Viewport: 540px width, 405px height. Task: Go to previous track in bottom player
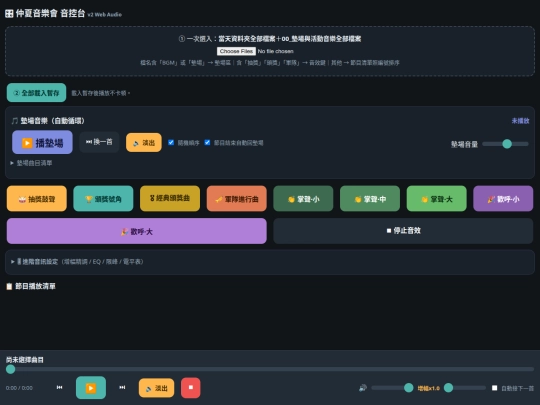60,387
